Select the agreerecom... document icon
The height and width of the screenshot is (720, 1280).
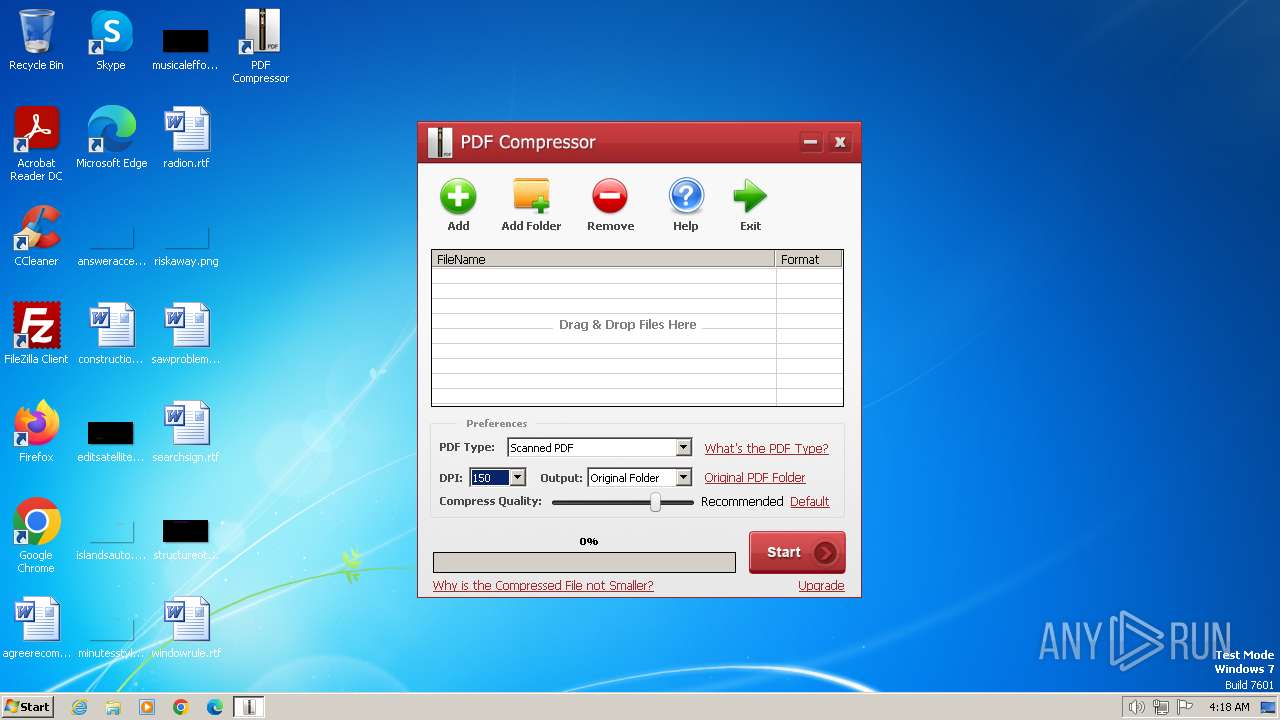coord(36,628)
